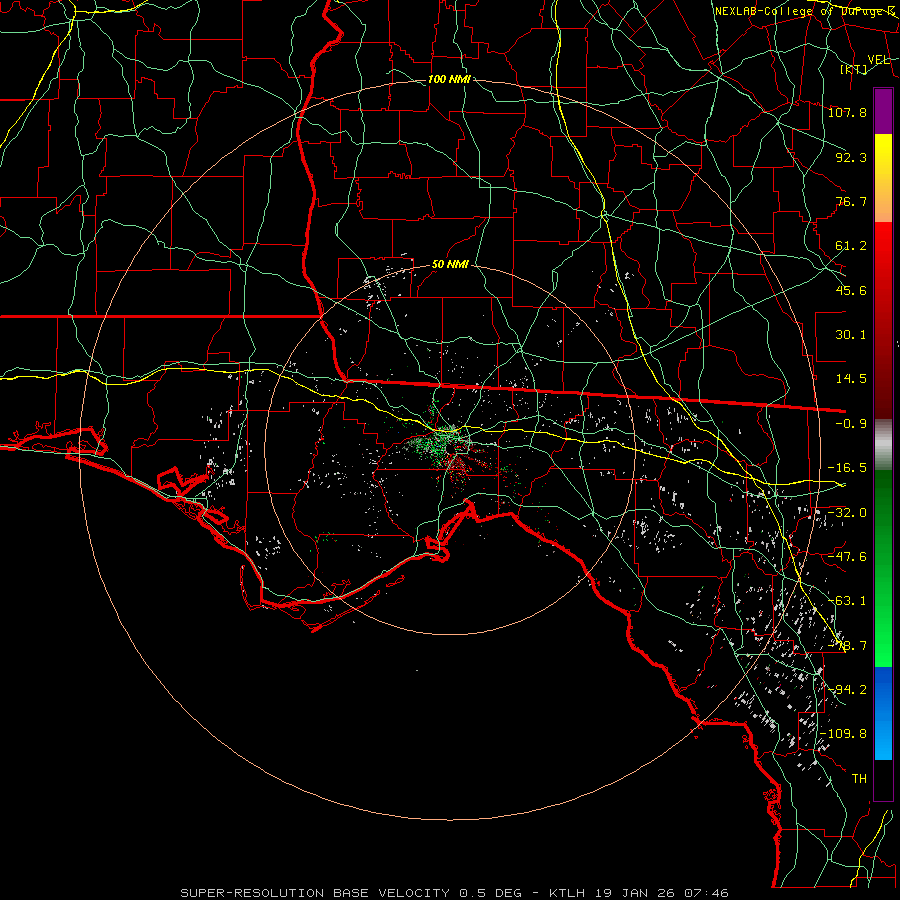Select the -63.1 scale value
Viewport: 900px width, 900px height.
[847, 600]
